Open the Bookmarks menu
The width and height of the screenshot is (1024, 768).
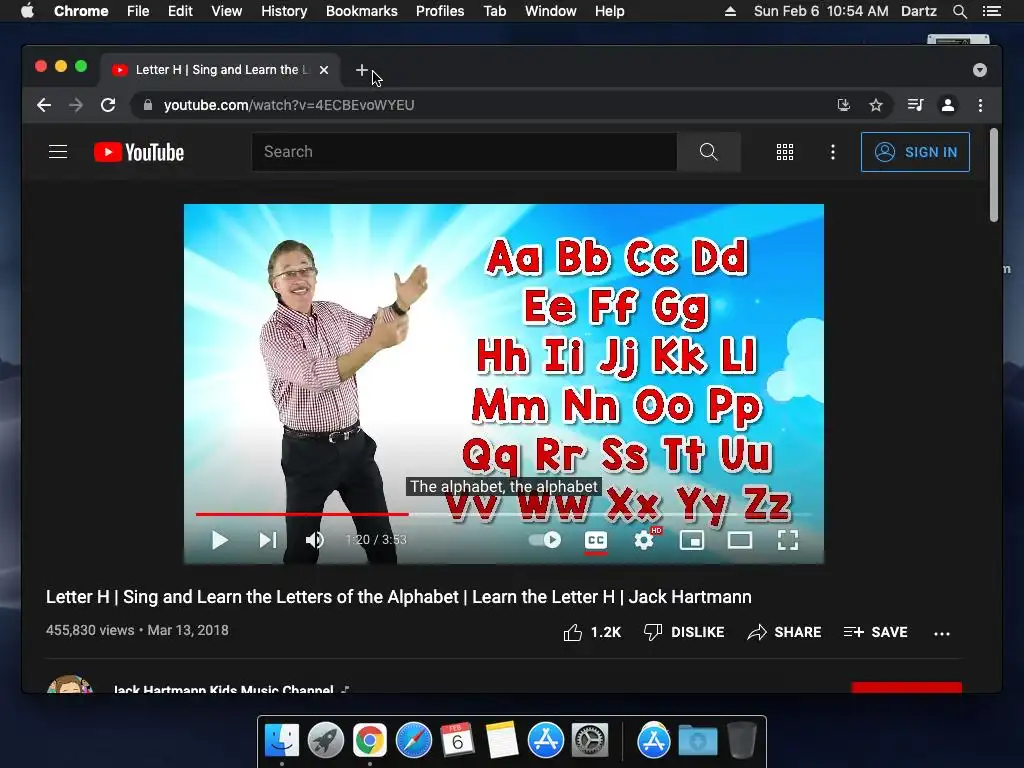[x=362, y=11]
